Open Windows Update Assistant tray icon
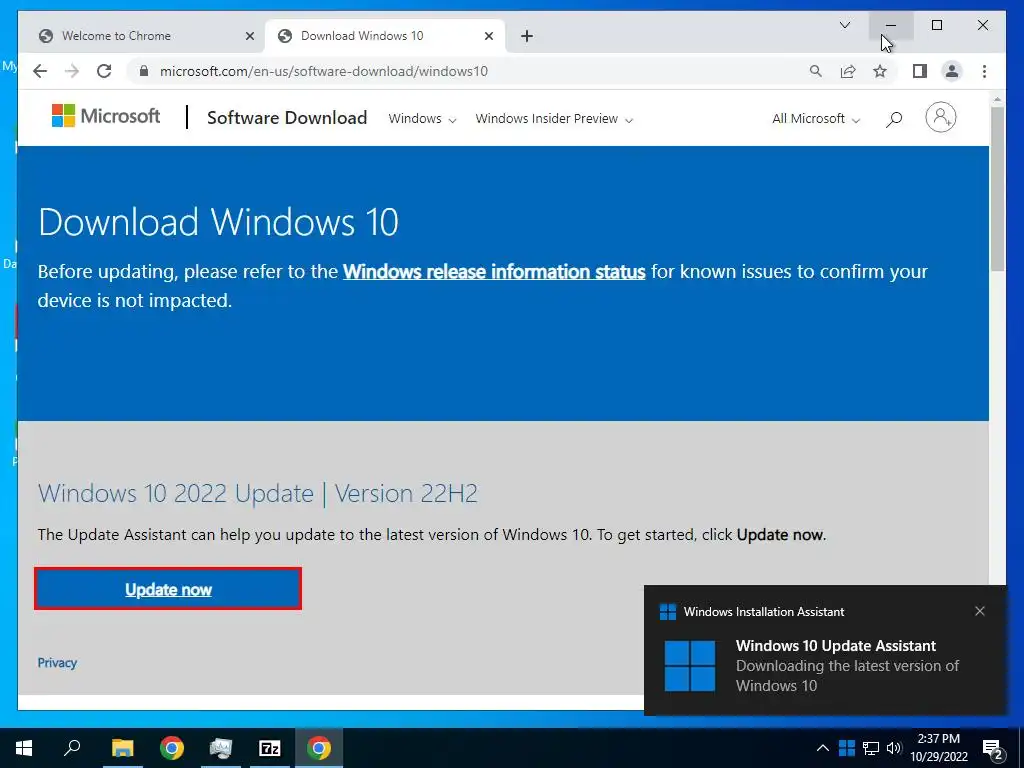This screenshot has width=1024, height=768. pos(847,748)
